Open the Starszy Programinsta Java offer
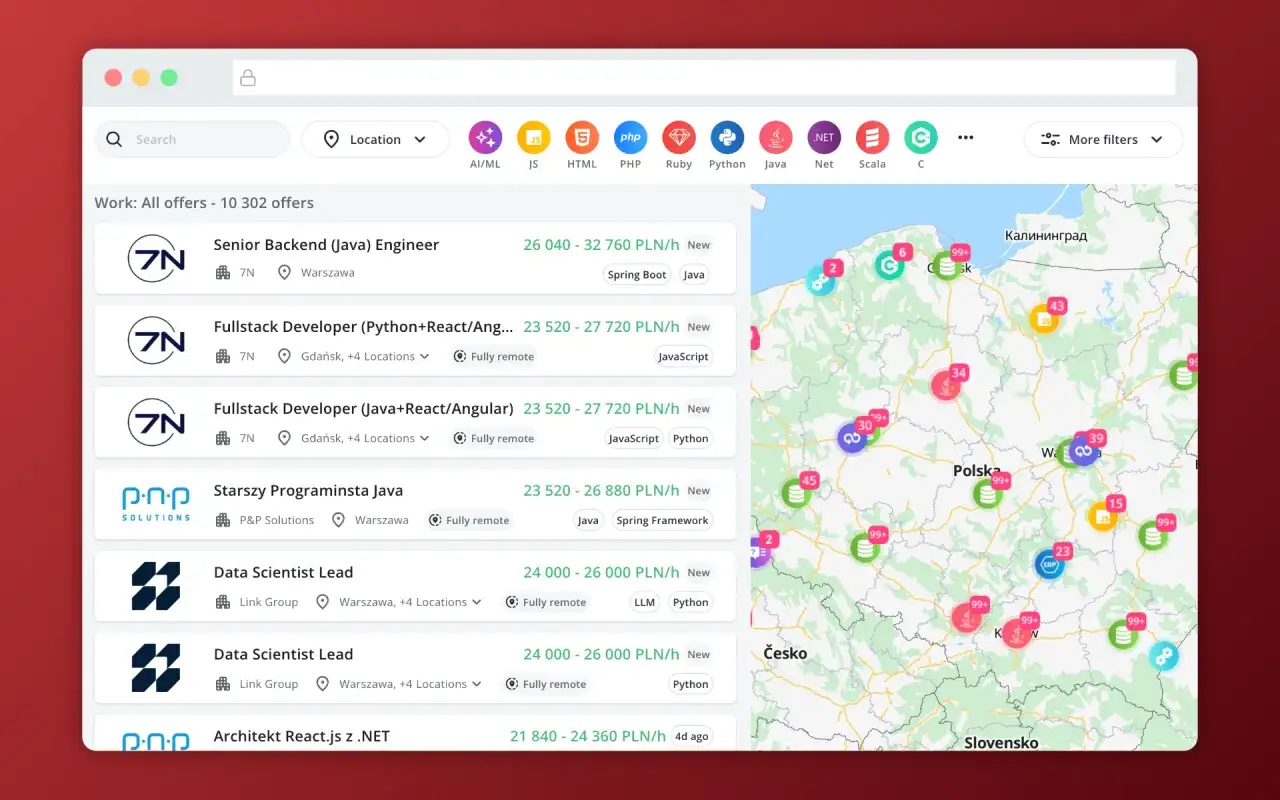The height and width of the screenshot is (800, 1280). coord(308,490)
